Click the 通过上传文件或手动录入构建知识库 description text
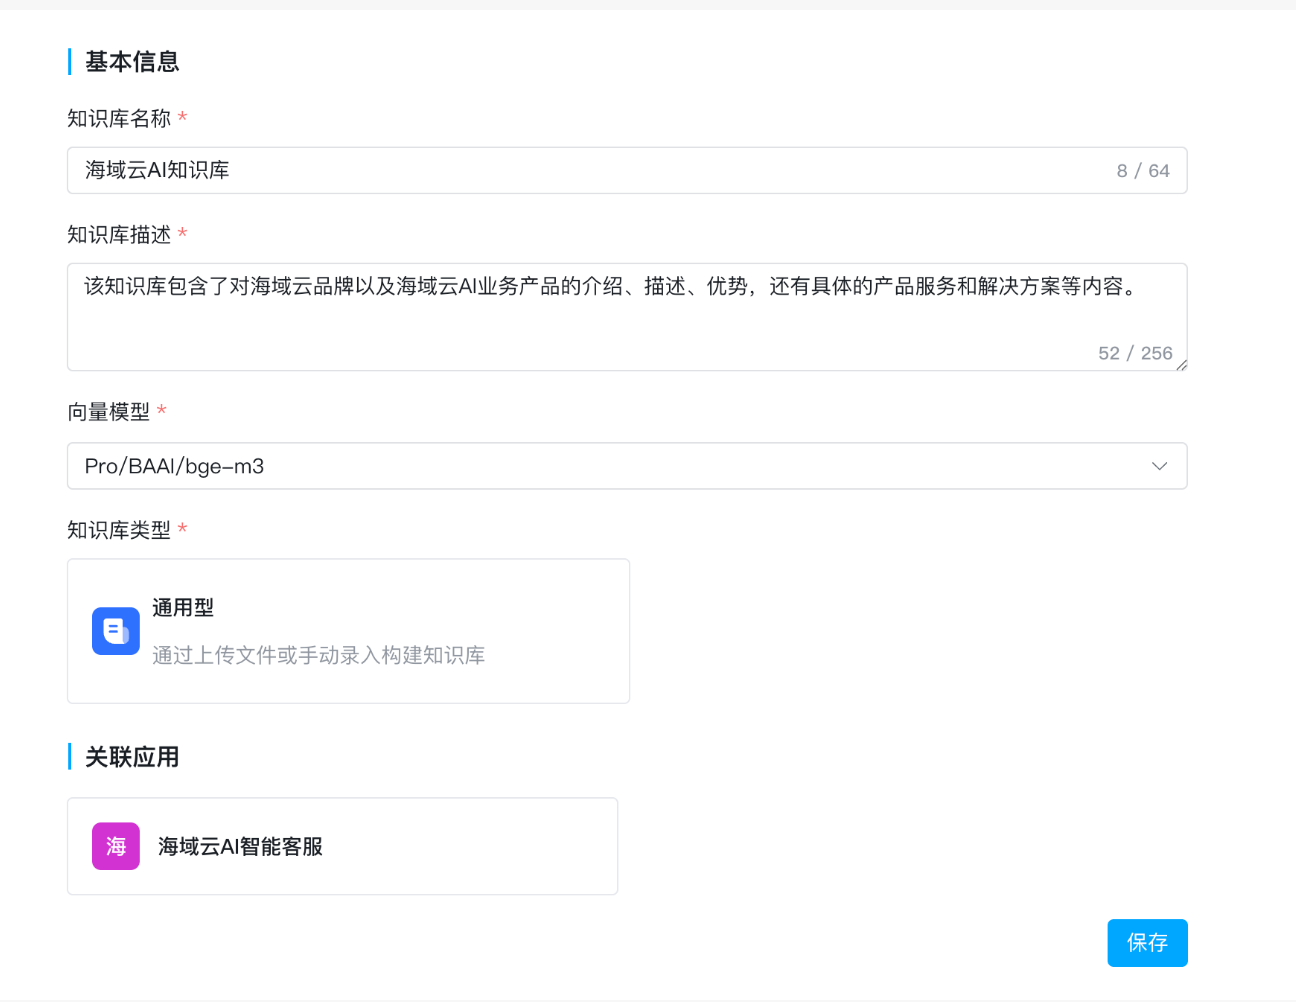Image resolution: width=1296 pixels, height=1002 pixels. point(318,655)
